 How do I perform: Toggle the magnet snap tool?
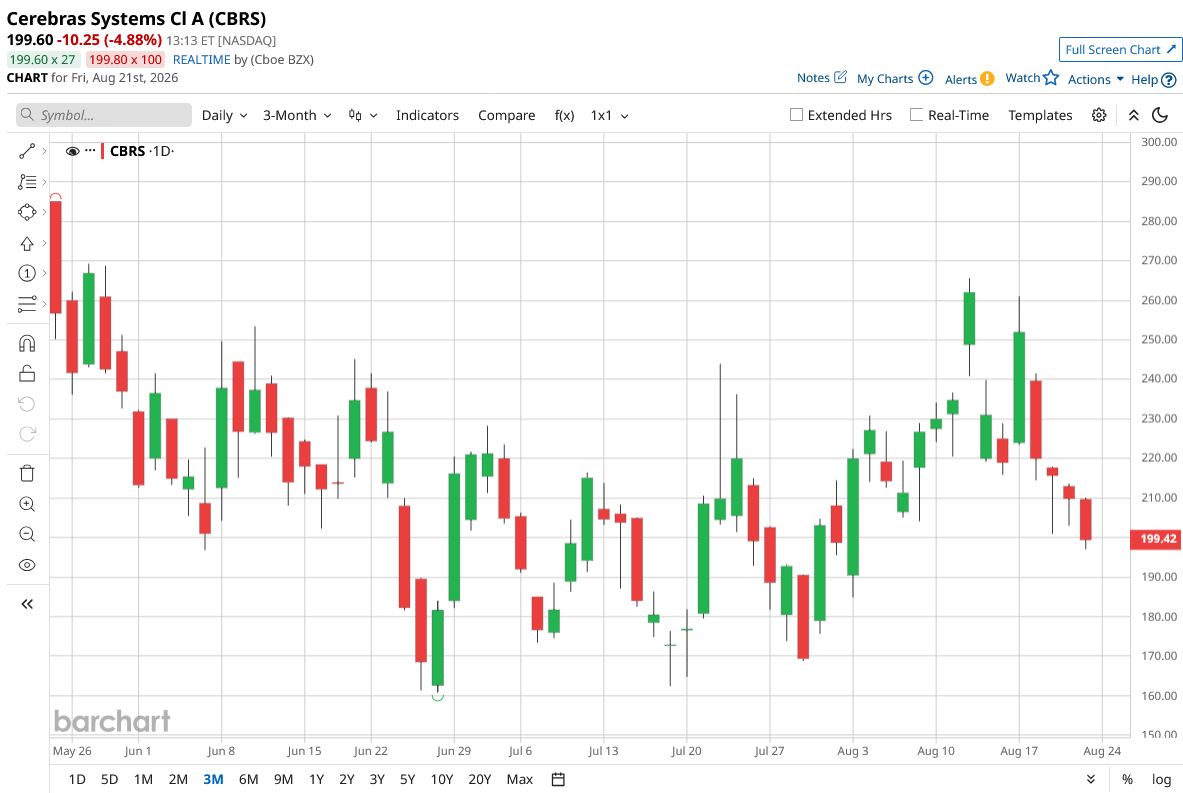[27, 343]
